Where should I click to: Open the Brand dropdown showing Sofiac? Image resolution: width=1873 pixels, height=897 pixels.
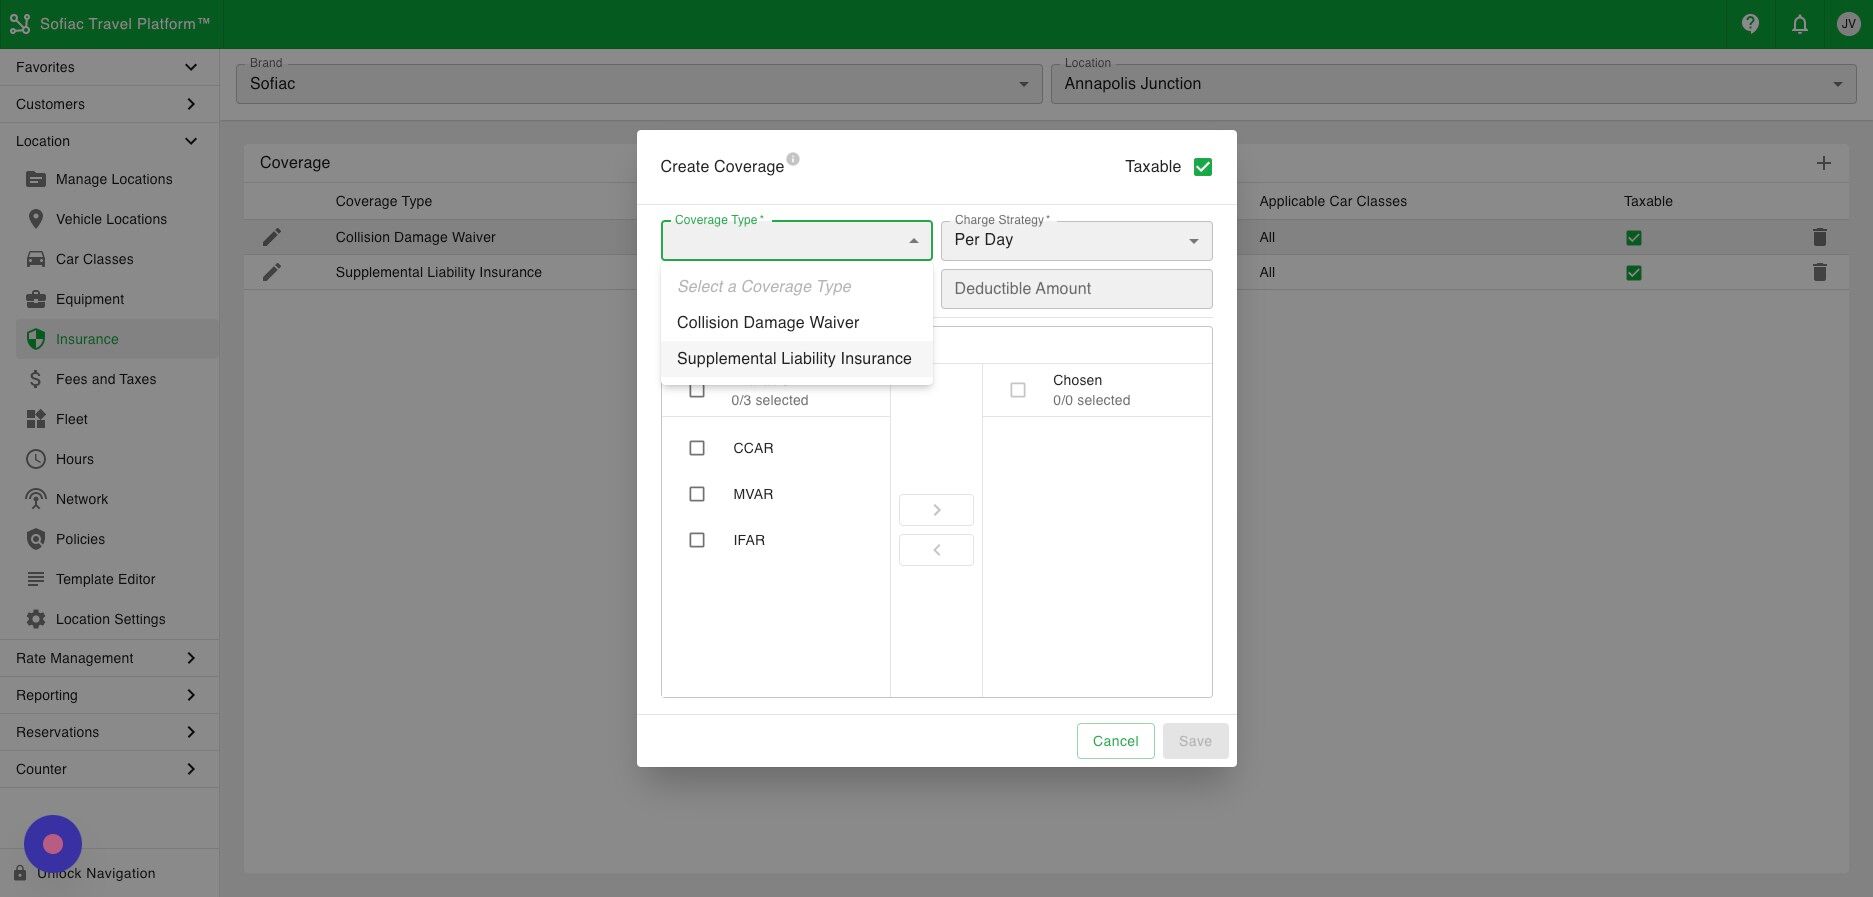(x=639, y=84)
